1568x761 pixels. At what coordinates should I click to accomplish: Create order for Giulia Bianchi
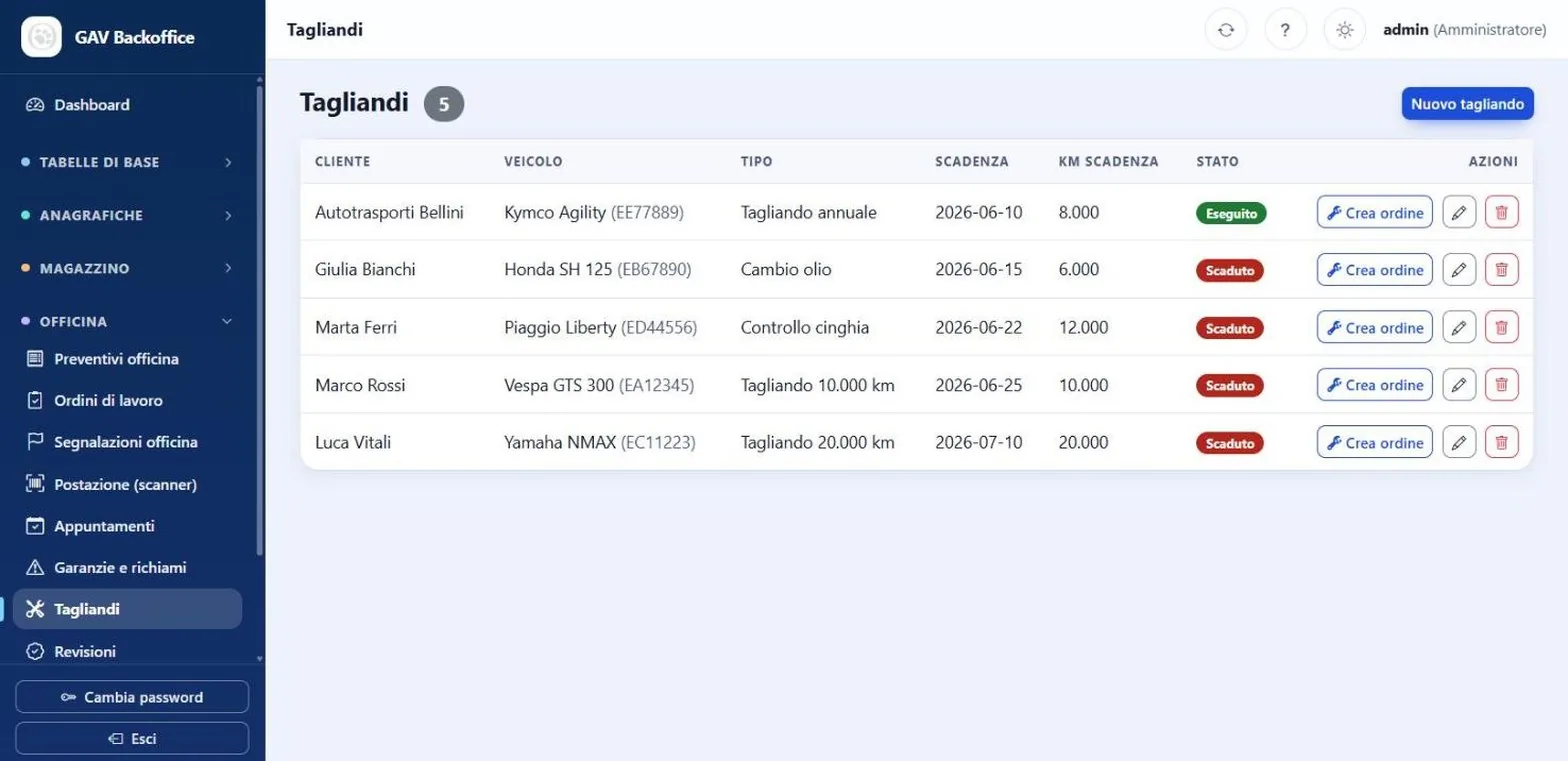[1375, 270]
